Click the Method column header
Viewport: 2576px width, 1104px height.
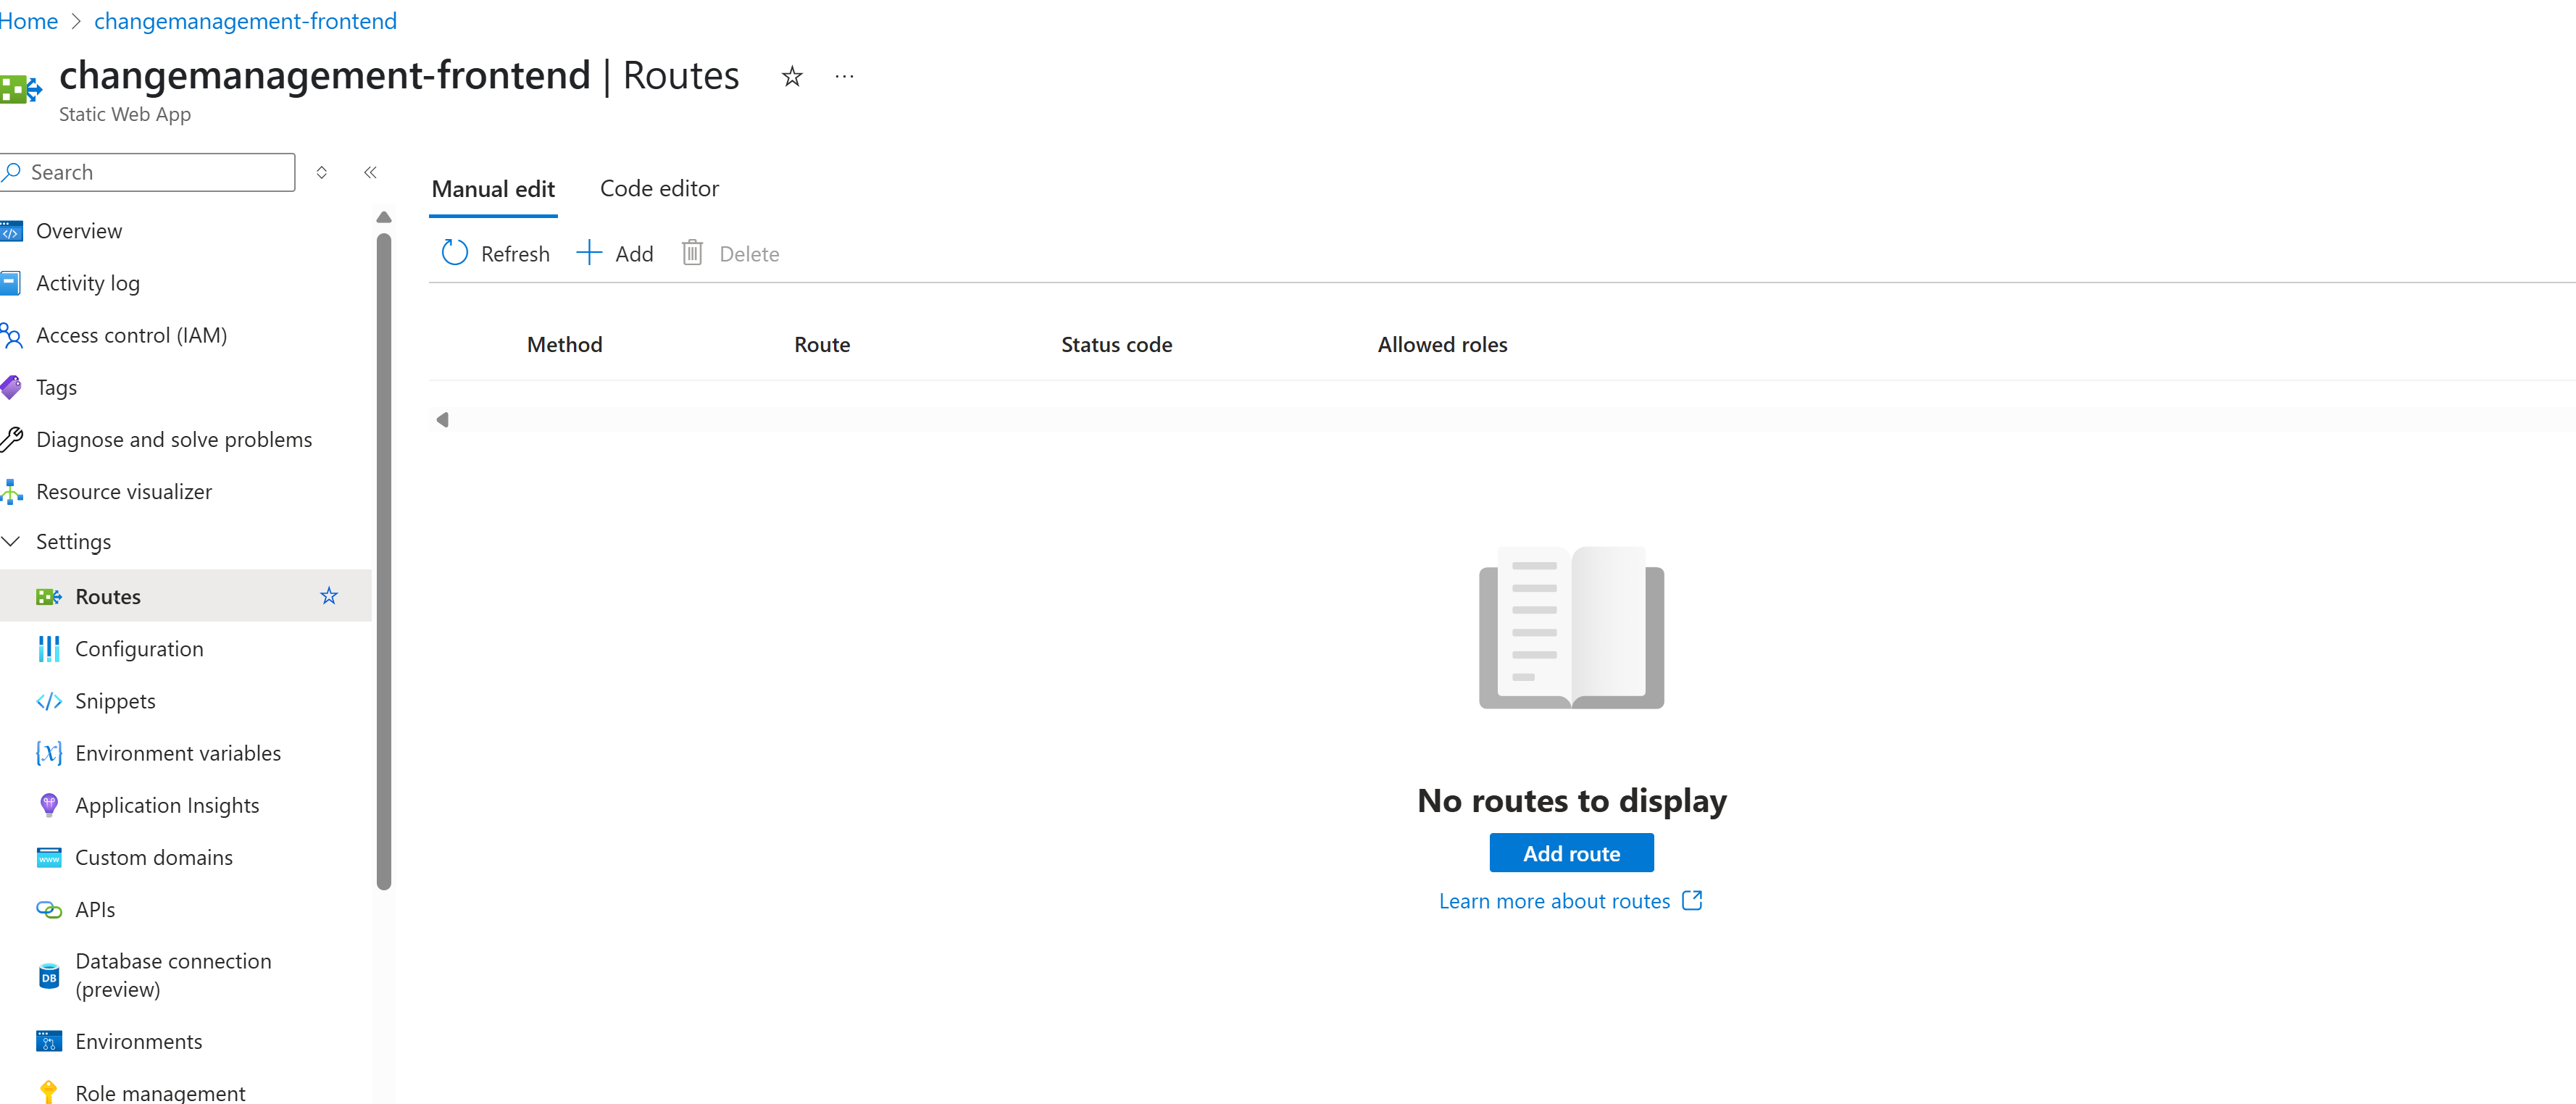564,344
